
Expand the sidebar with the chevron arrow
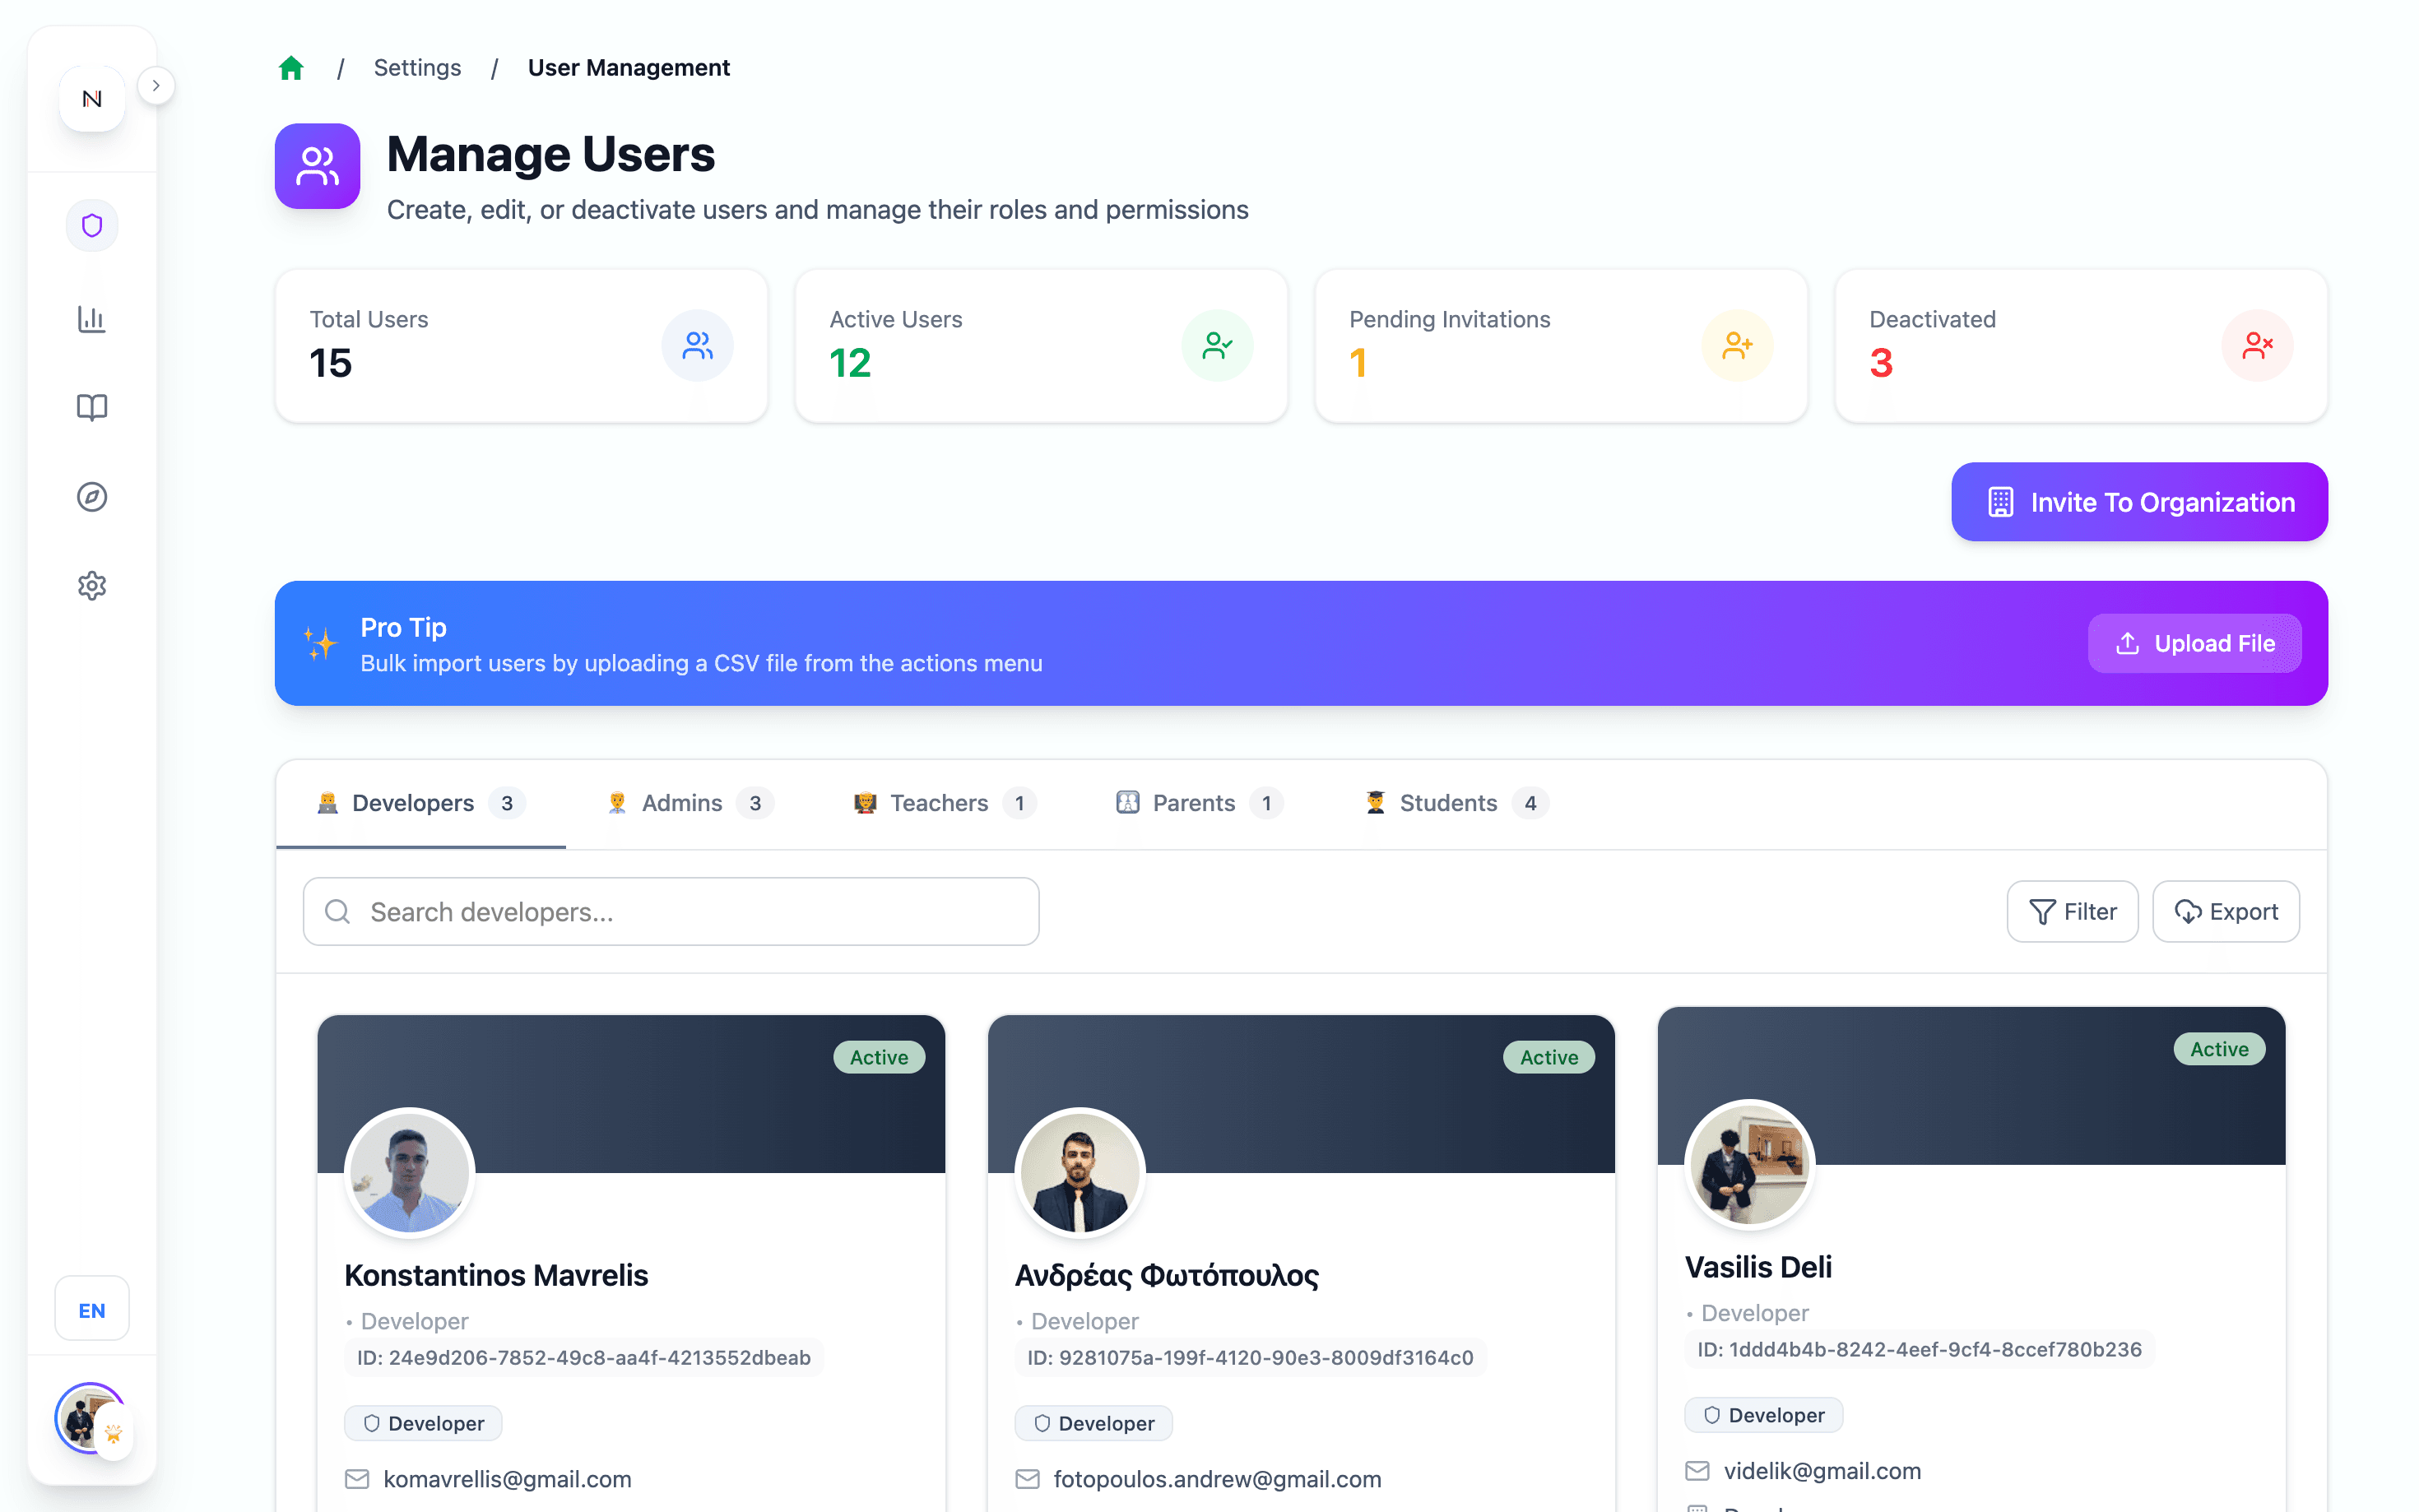pos(156,86)
